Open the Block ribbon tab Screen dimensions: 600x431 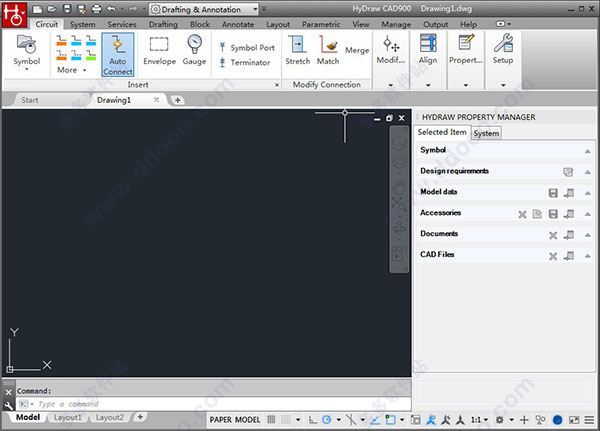point(200,24)
